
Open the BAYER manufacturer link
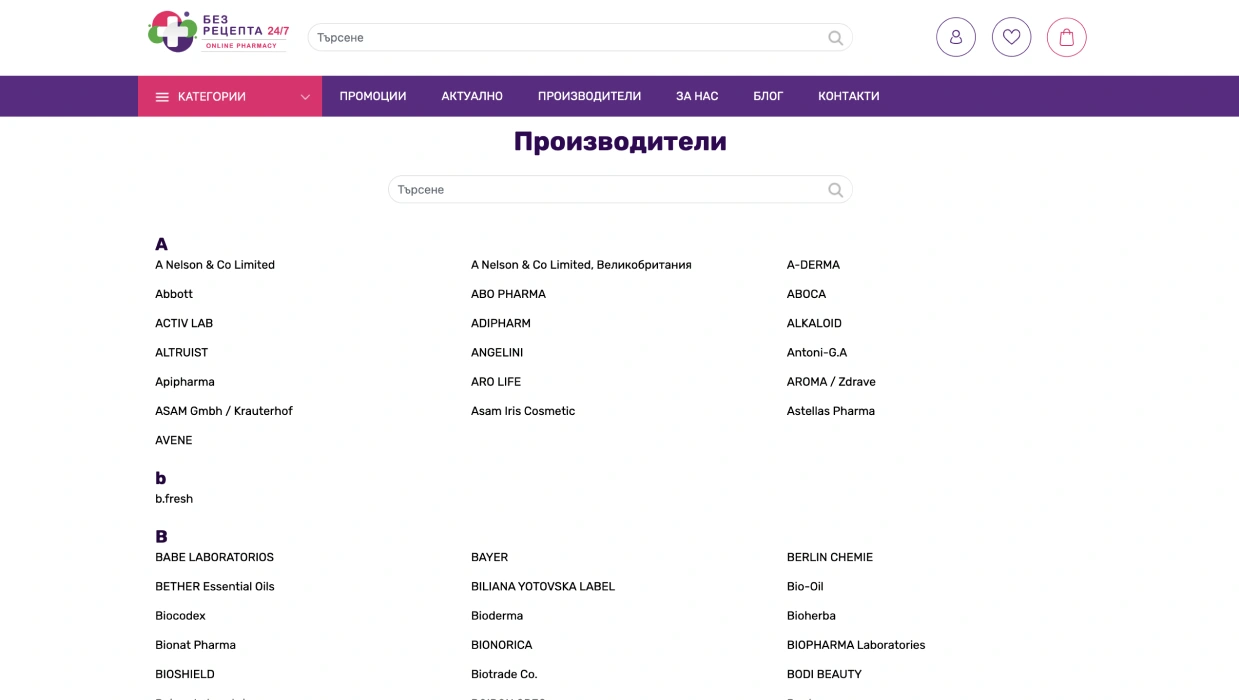pyautogui.click(x=489, y=557)
